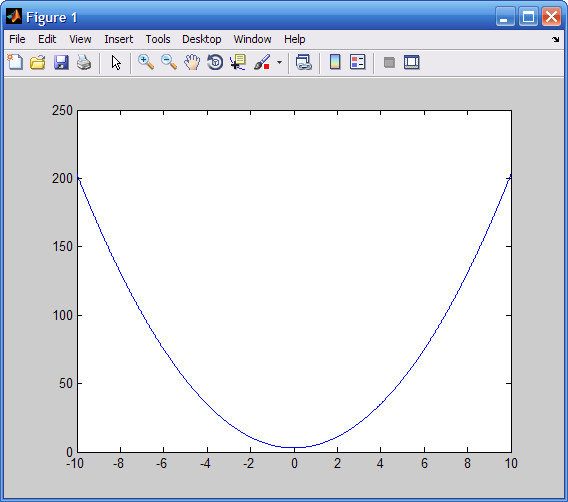
Task: Open the Tools menu
Action: 158,39
